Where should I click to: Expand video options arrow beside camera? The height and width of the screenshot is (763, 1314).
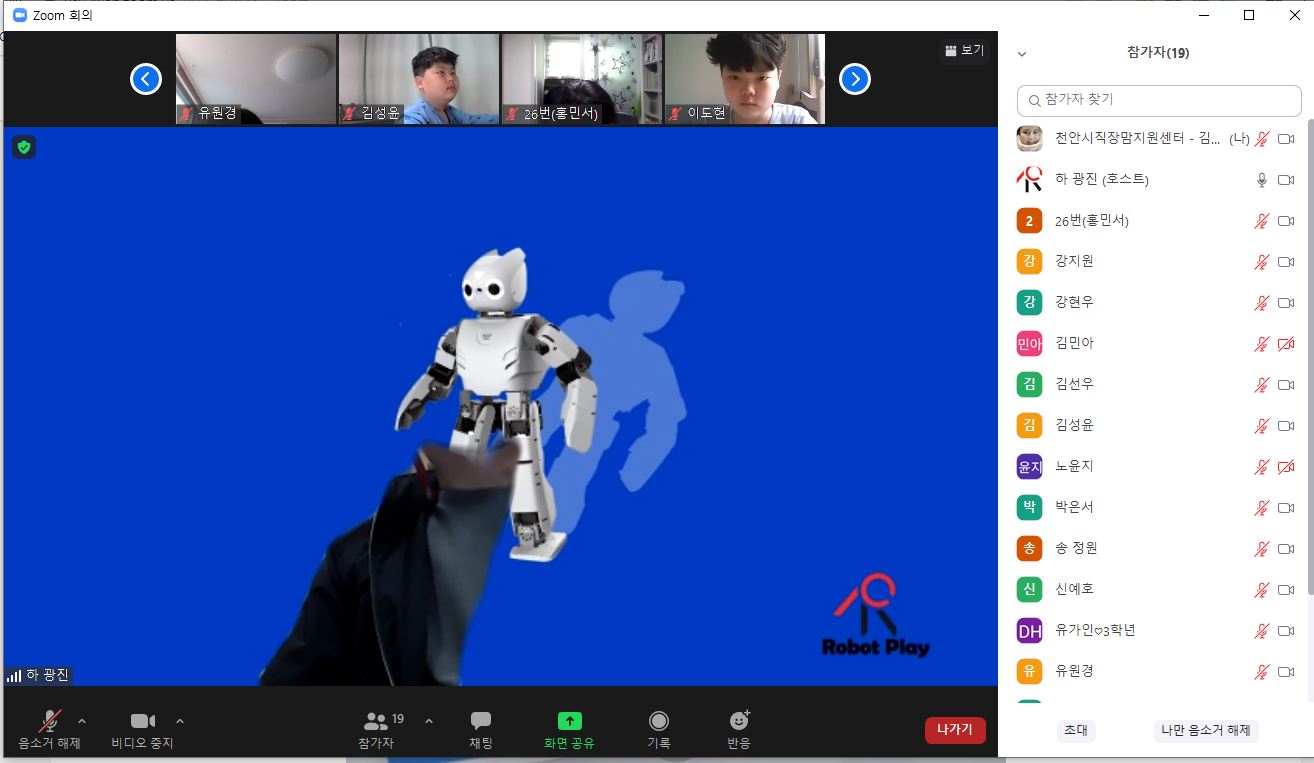click(180, 720)
